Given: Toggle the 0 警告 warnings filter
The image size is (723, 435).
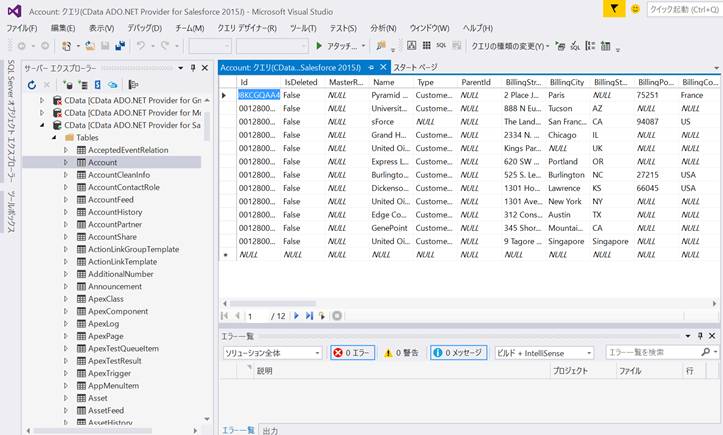Looking at the screenshot, I should 400,353.
